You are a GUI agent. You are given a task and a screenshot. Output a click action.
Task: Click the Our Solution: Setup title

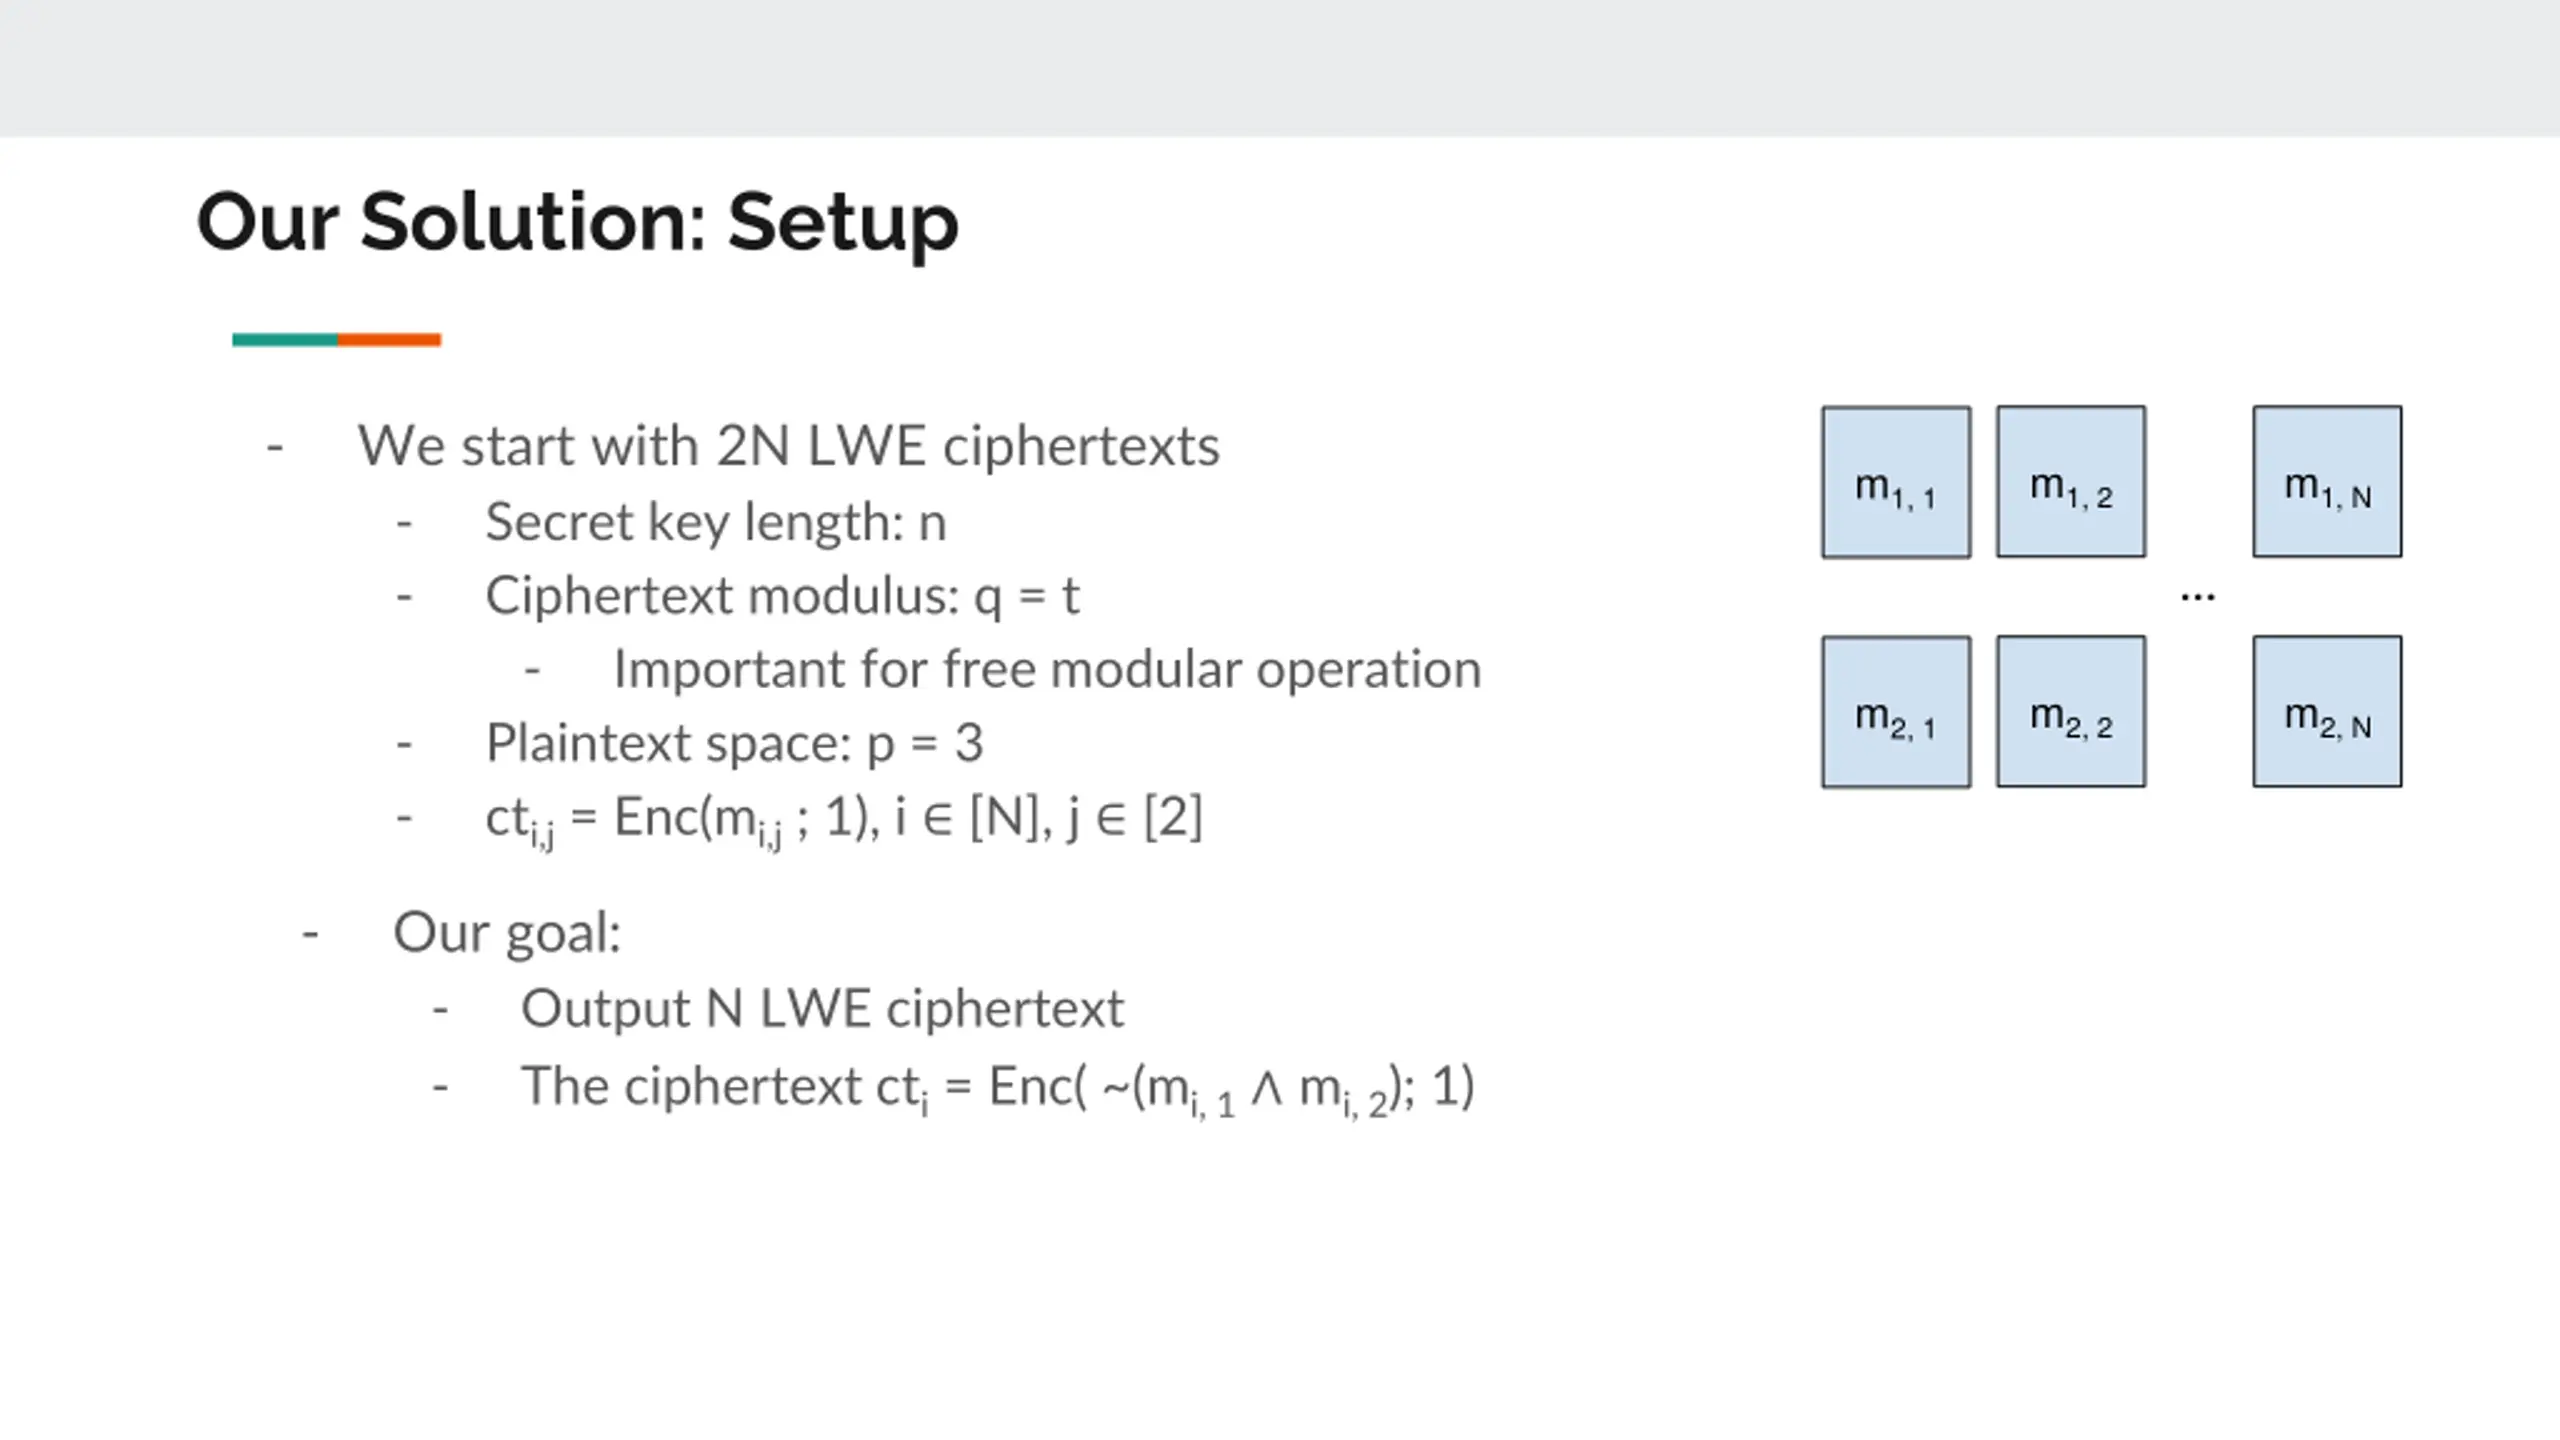coord(578,222)
